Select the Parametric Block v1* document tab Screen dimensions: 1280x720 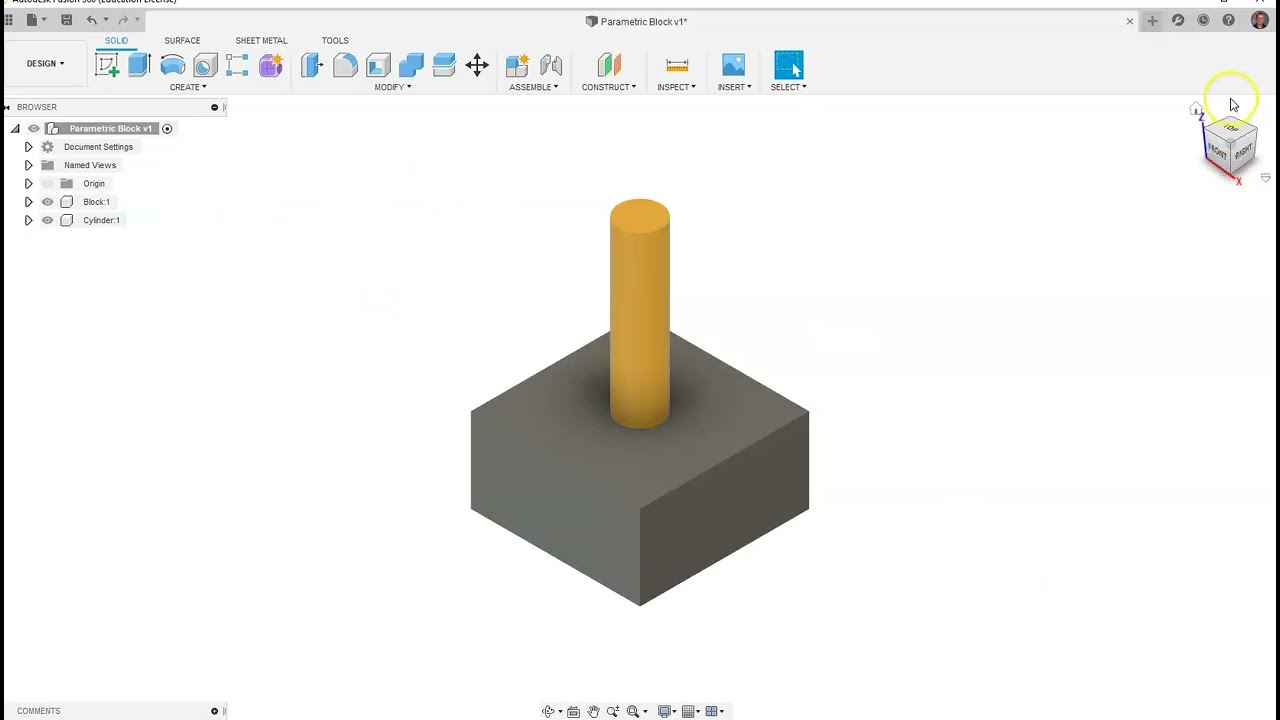(x=636, y=21)
